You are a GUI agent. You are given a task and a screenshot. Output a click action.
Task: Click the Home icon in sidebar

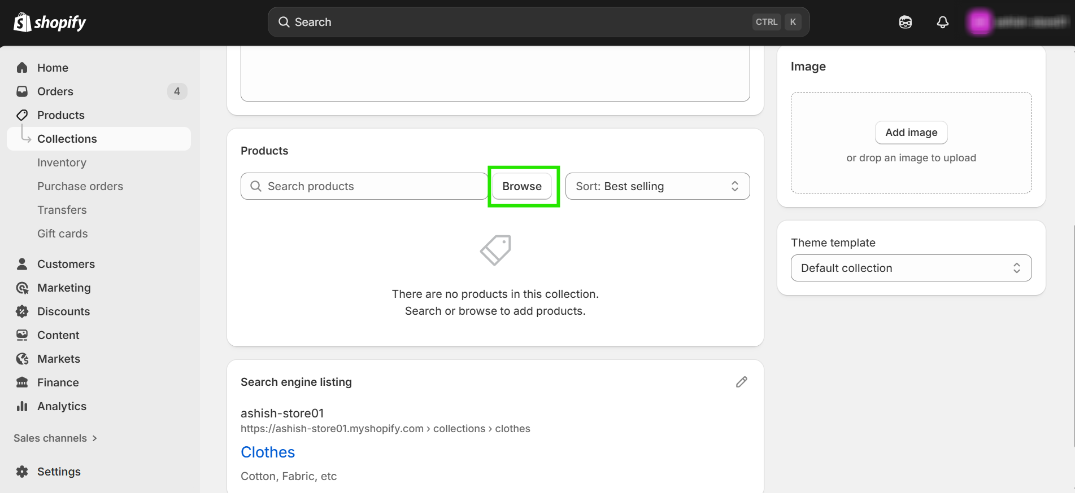pos(22,68)
